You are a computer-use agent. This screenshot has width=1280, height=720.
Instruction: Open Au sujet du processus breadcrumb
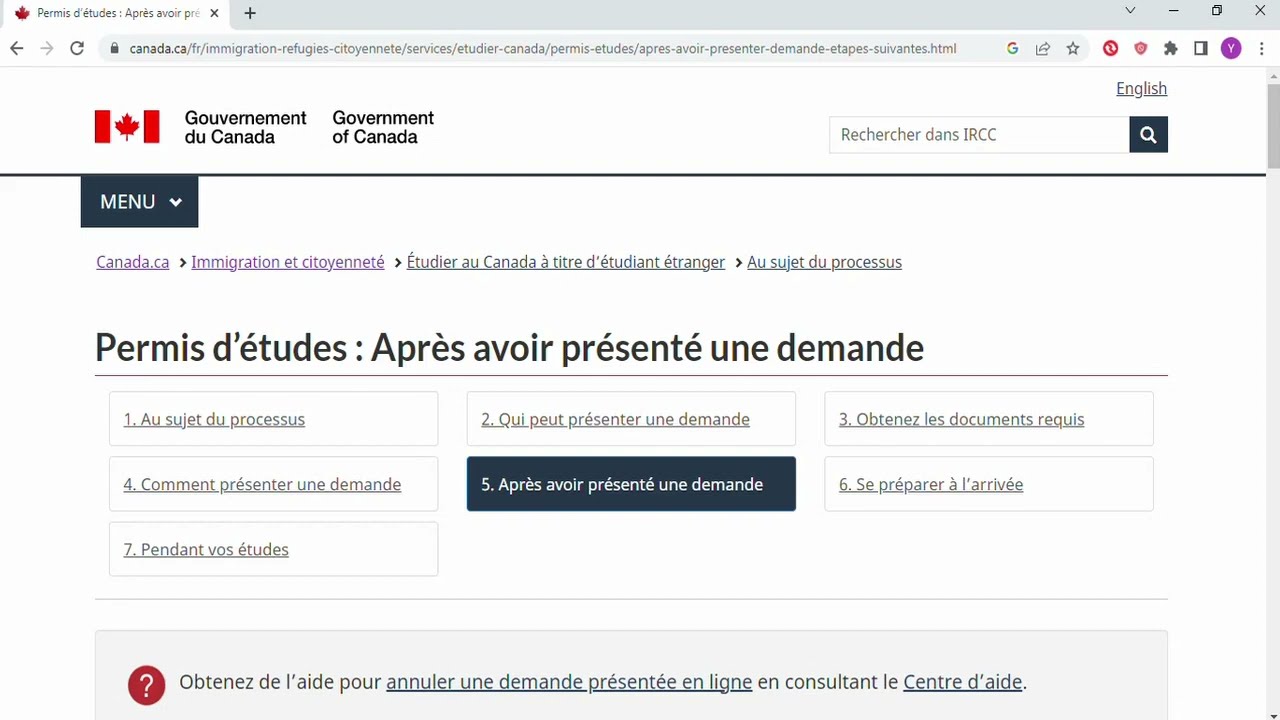(824, 262)
